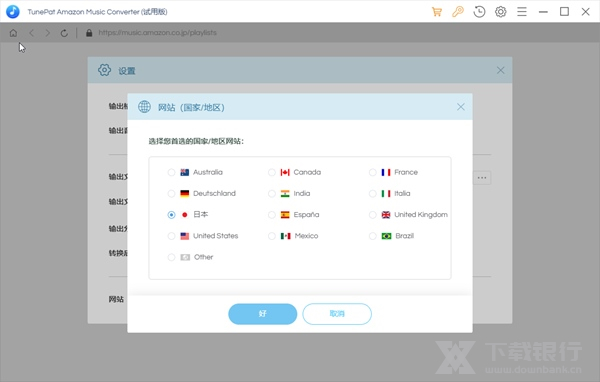Select the United States radio button
Image resolution: width=600 pixels, height=382 pixels.
click(171, 236)
